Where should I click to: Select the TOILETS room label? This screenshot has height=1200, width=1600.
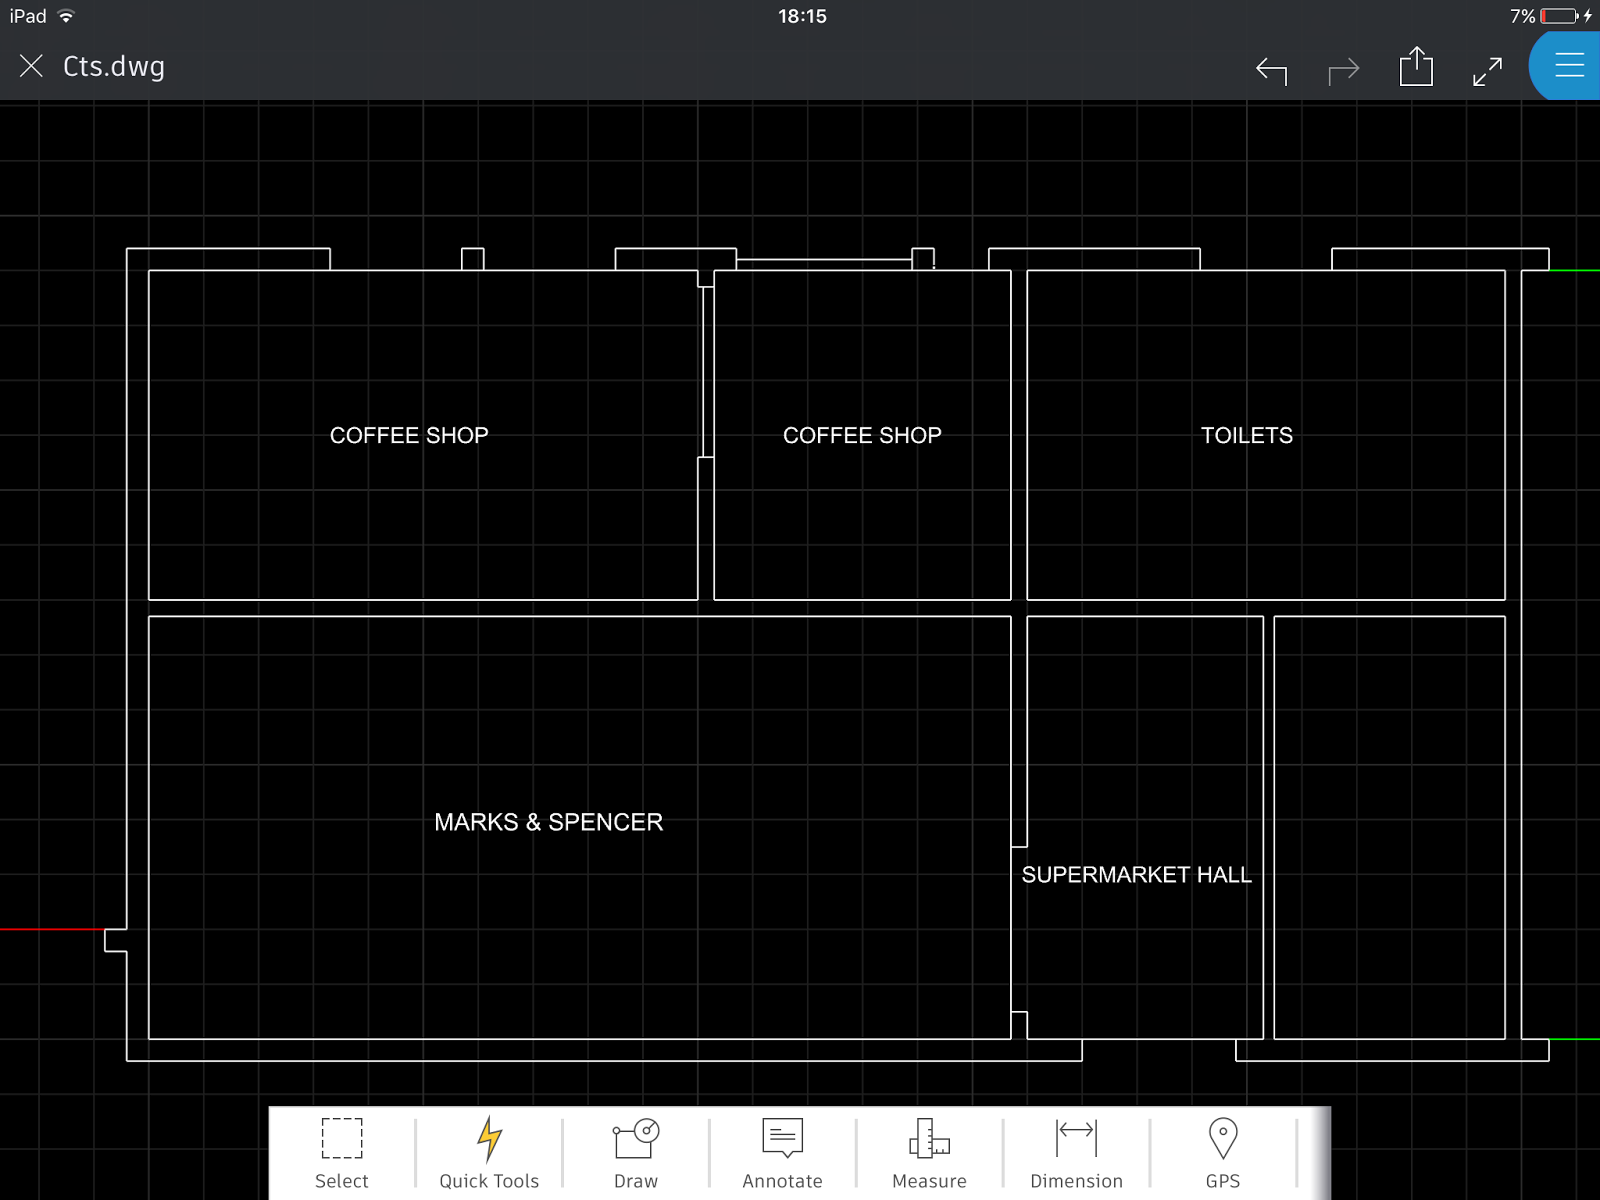(x=1246, y=436)
